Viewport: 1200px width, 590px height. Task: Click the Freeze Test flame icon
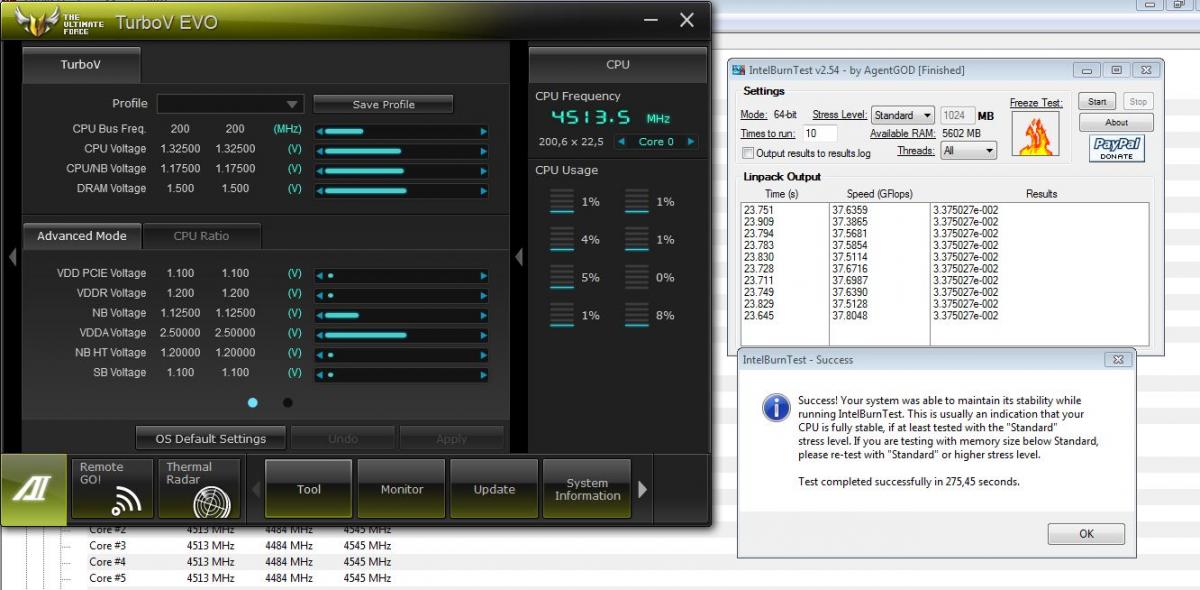coord(1034,134)
